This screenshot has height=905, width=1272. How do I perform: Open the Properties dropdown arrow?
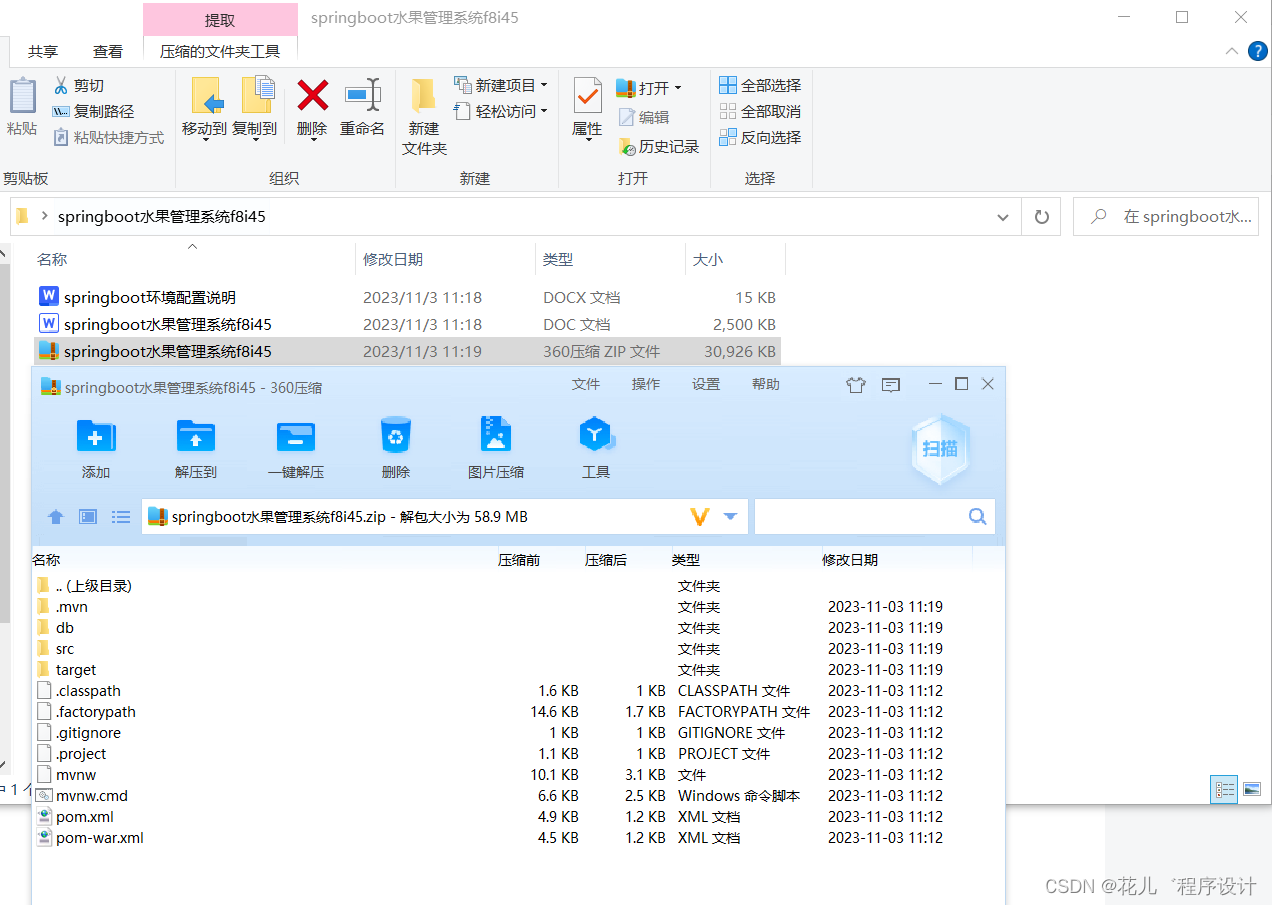tap(587, 139)
